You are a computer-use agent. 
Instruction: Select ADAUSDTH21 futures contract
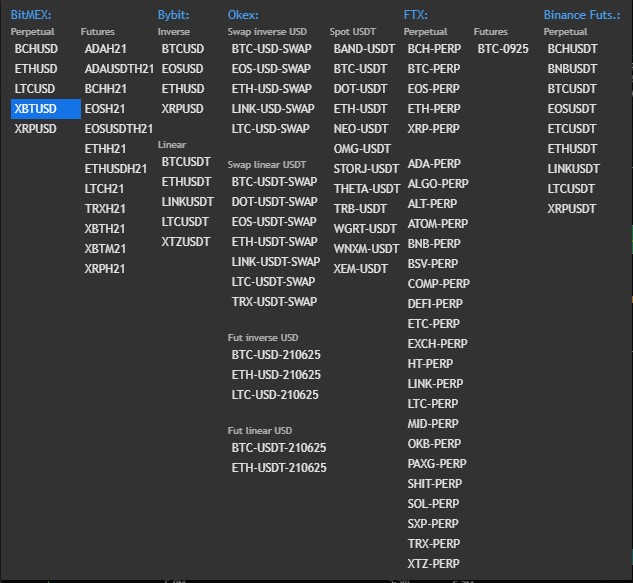pyautogui.click(x=119, y=69)
